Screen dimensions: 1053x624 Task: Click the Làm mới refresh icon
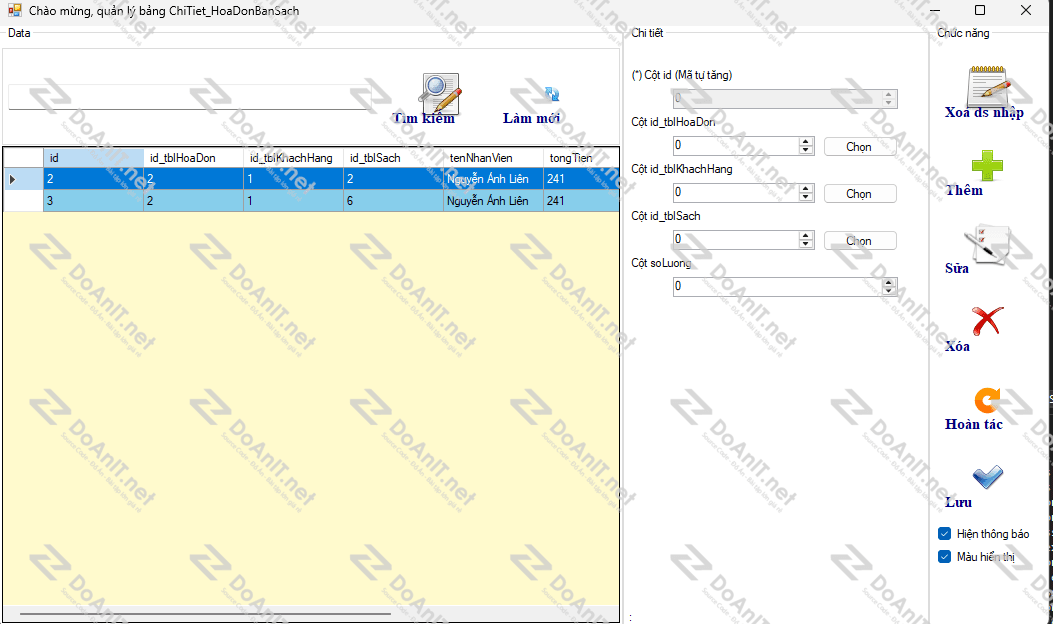[552, 94]
